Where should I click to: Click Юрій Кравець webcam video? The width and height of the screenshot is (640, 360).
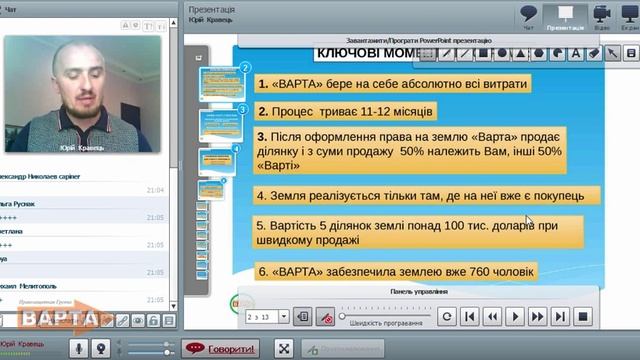click(x=82, y=94)
